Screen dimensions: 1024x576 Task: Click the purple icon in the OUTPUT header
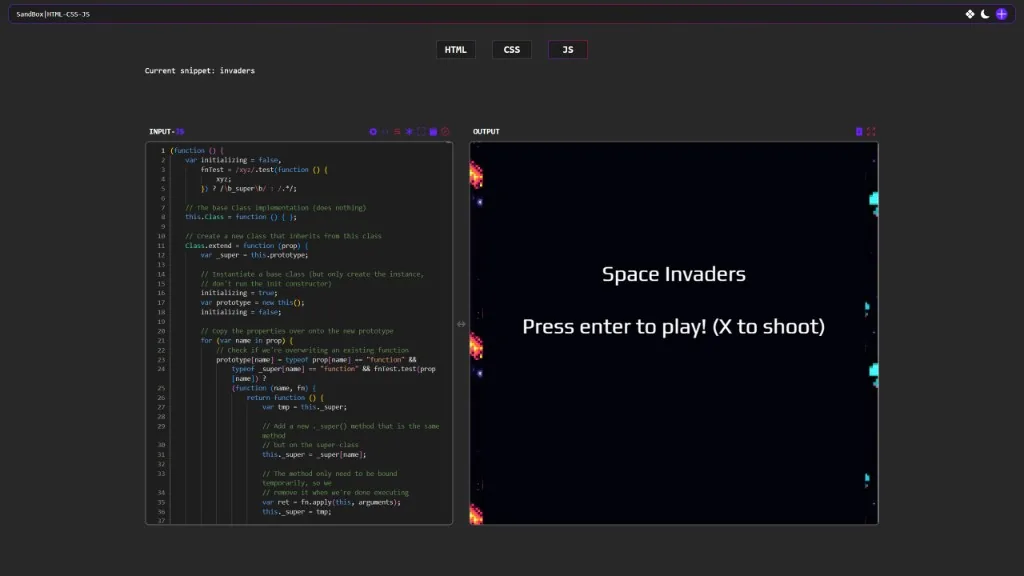coord(859,131)
